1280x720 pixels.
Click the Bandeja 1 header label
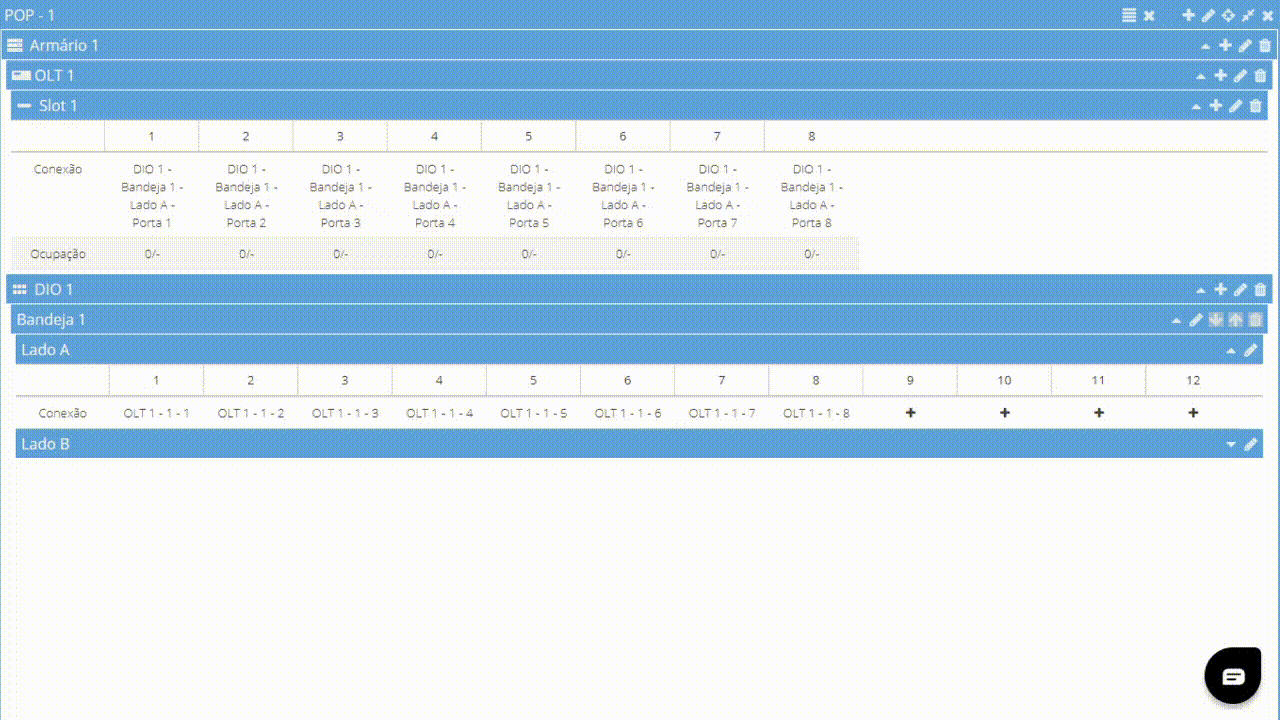[51, 319]
